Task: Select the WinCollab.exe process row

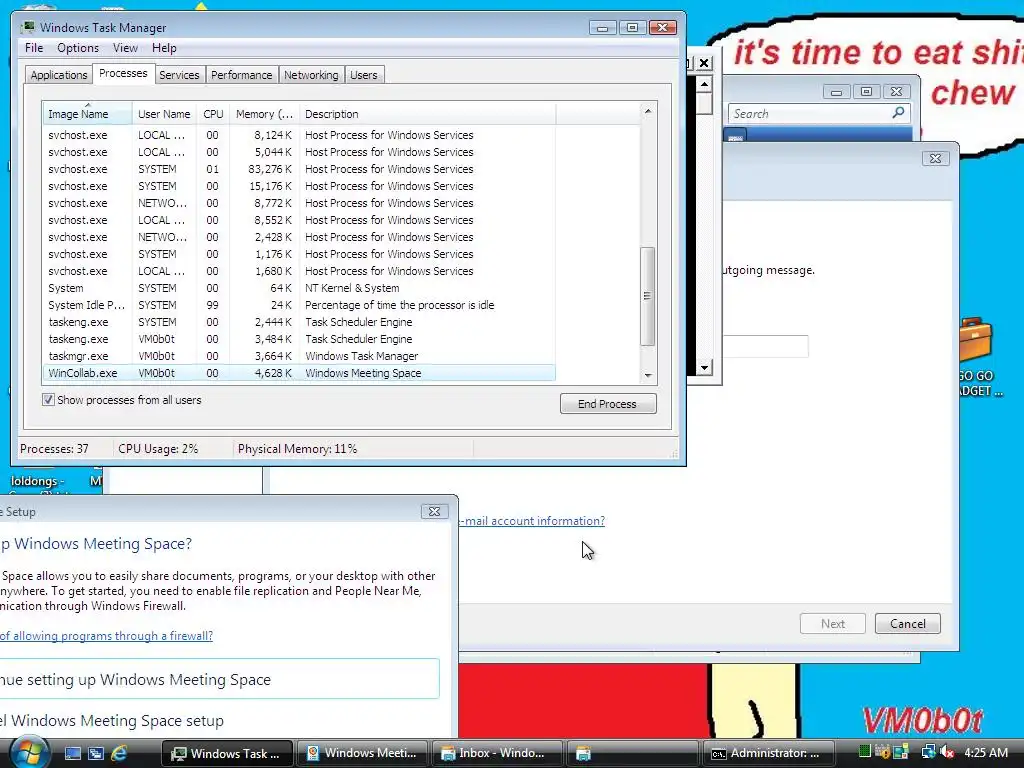Action: 299,373
